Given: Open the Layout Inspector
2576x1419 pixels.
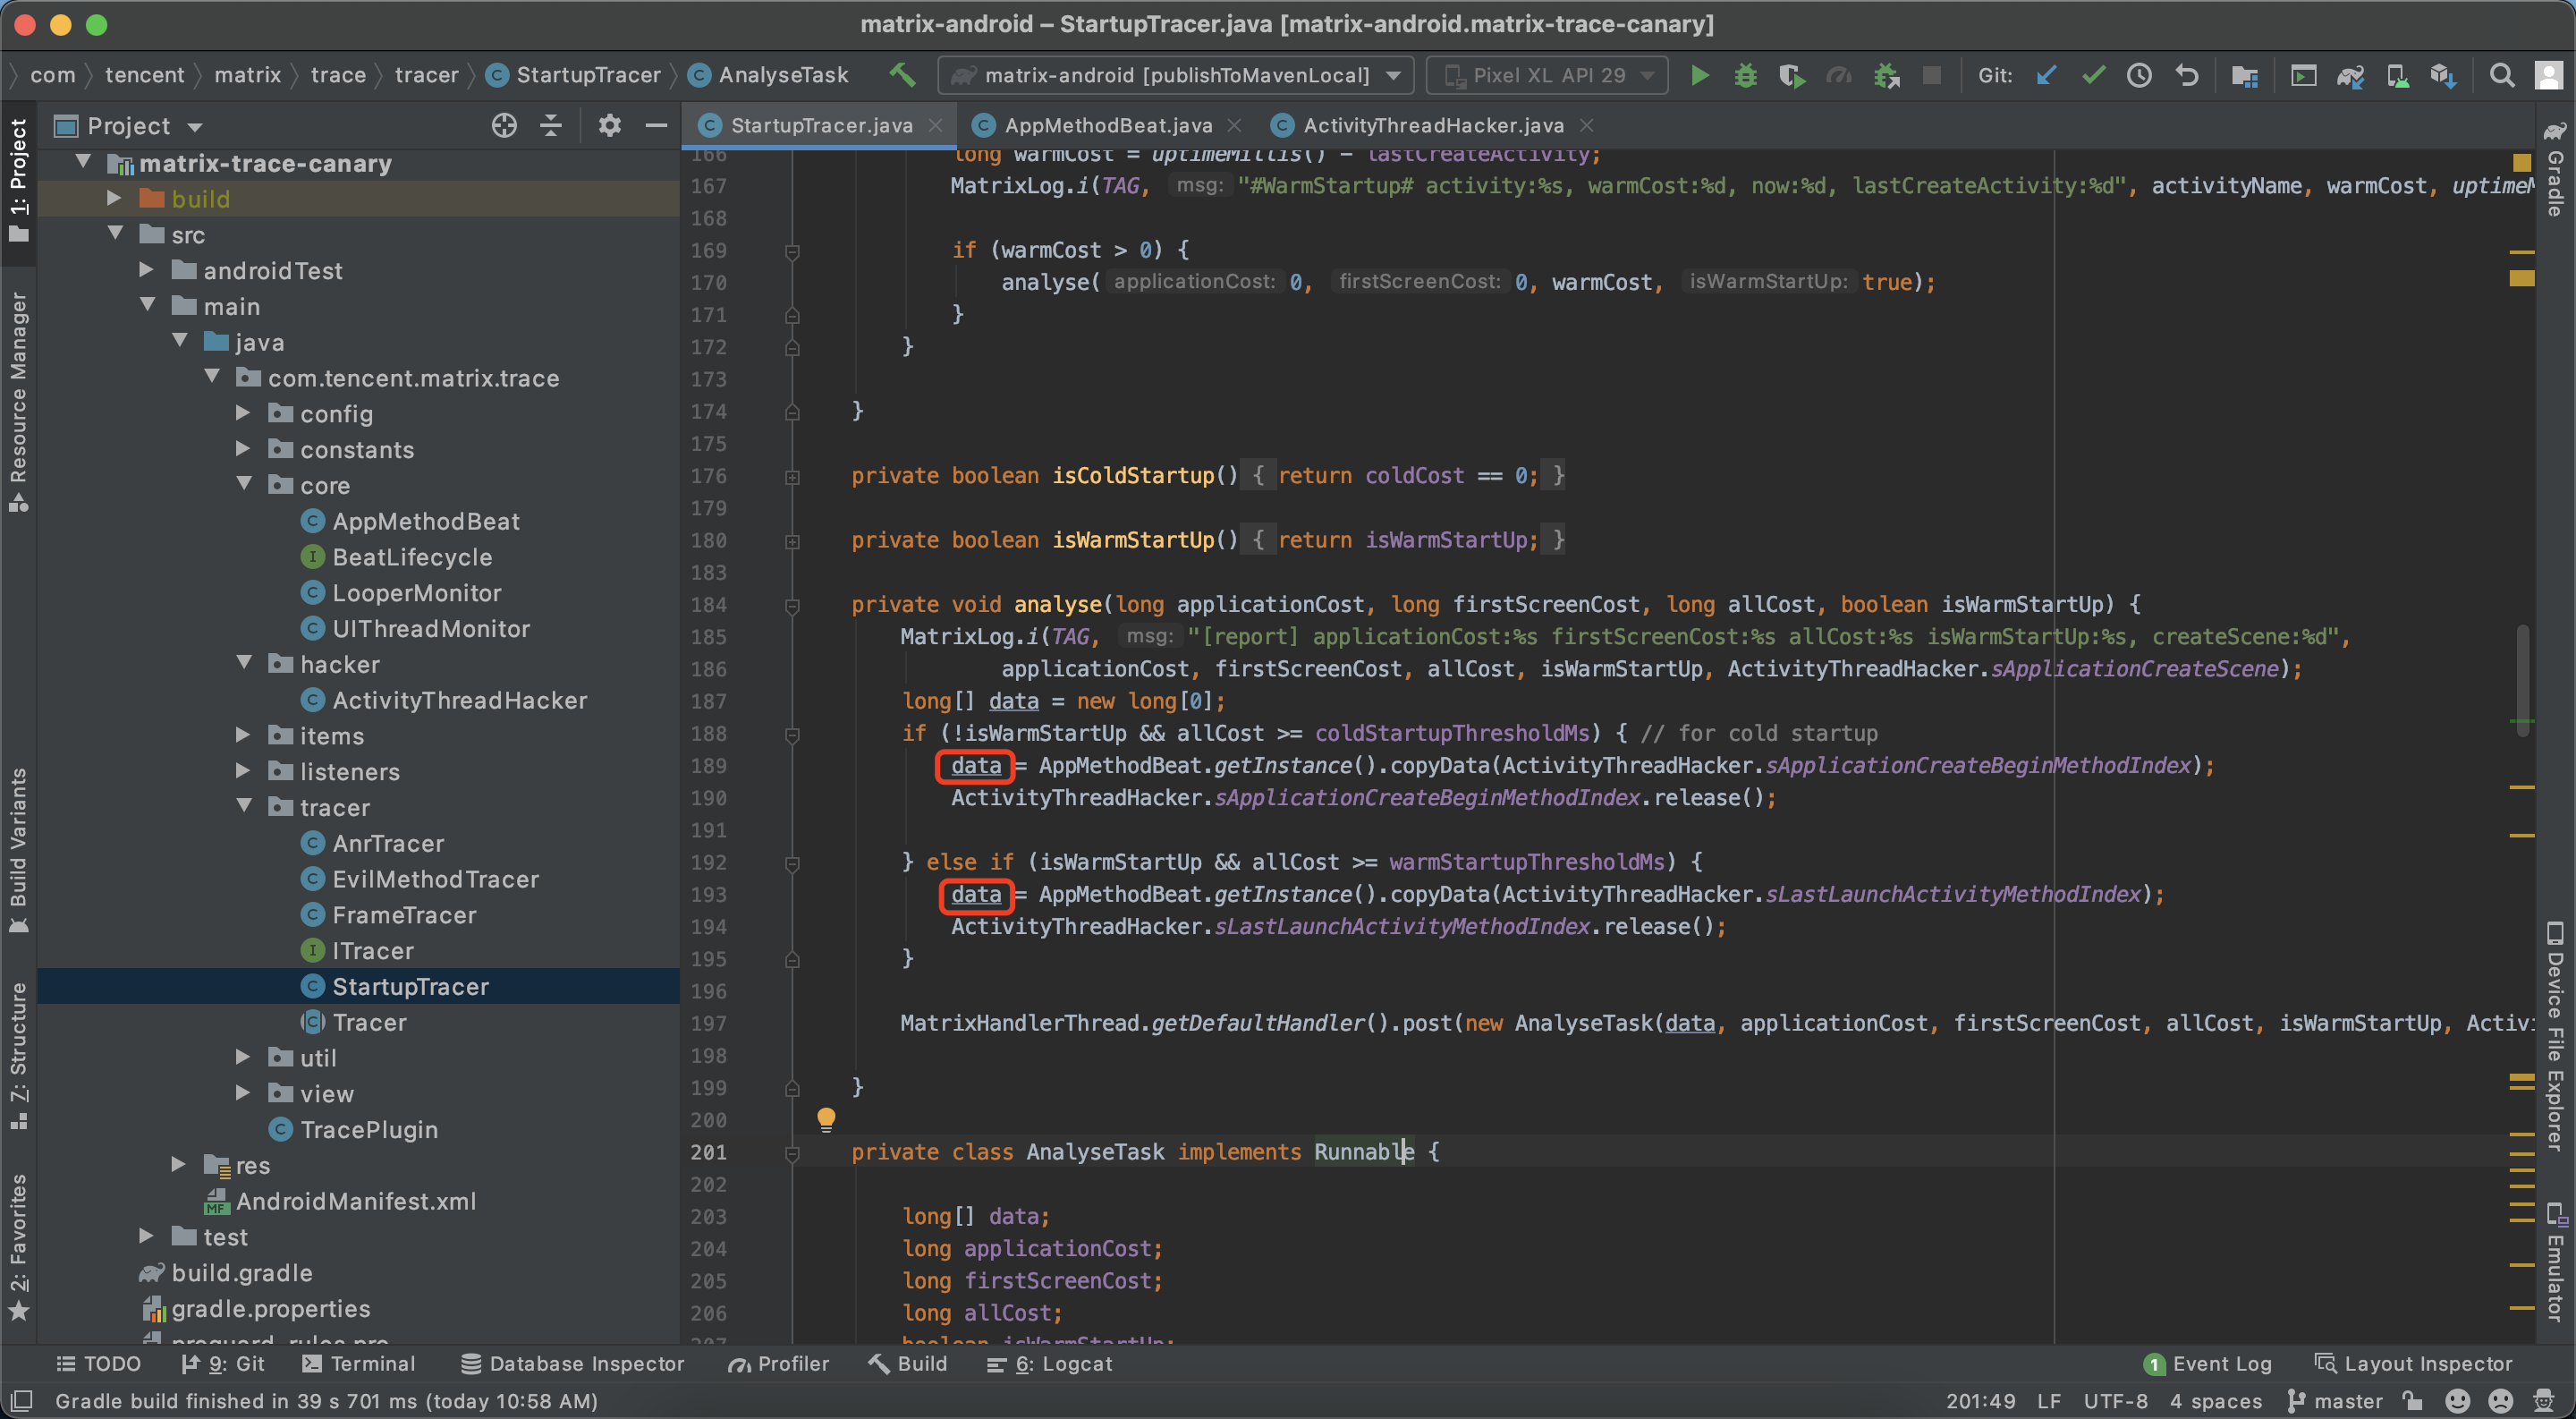Looking at the screenshot, I should 2413,1363.
